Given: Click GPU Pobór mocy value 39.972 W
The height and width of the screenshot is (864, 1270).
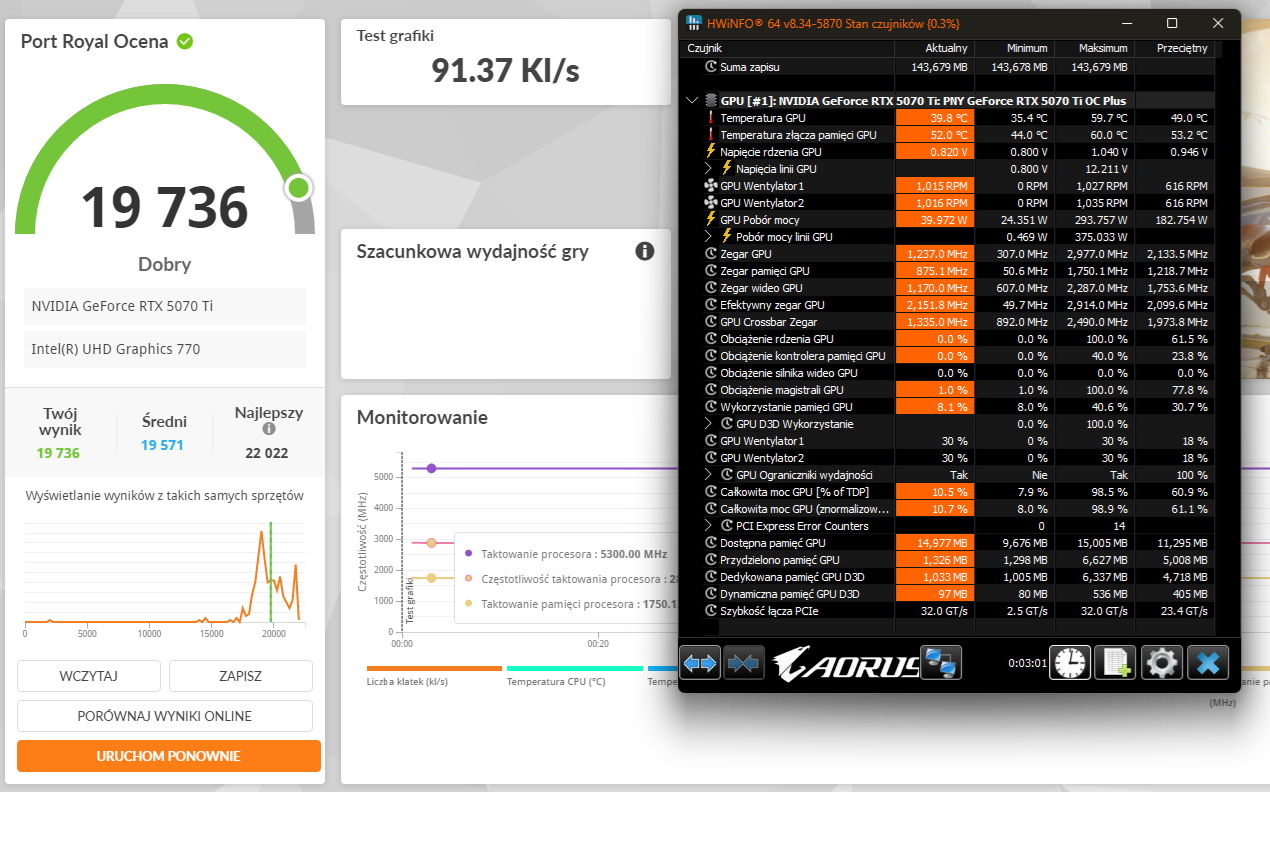Looking at the screenshot, I should [x=934, y=220].
